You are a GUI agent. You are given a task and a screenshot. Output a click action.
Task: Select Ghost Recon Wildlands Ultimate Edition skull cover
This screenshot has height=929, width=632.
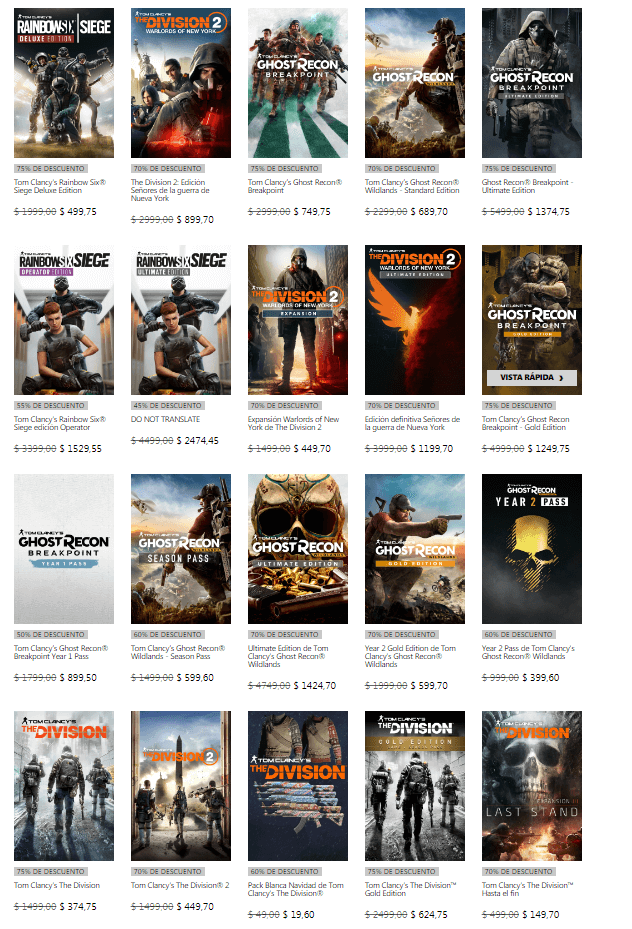coord(298,548)
